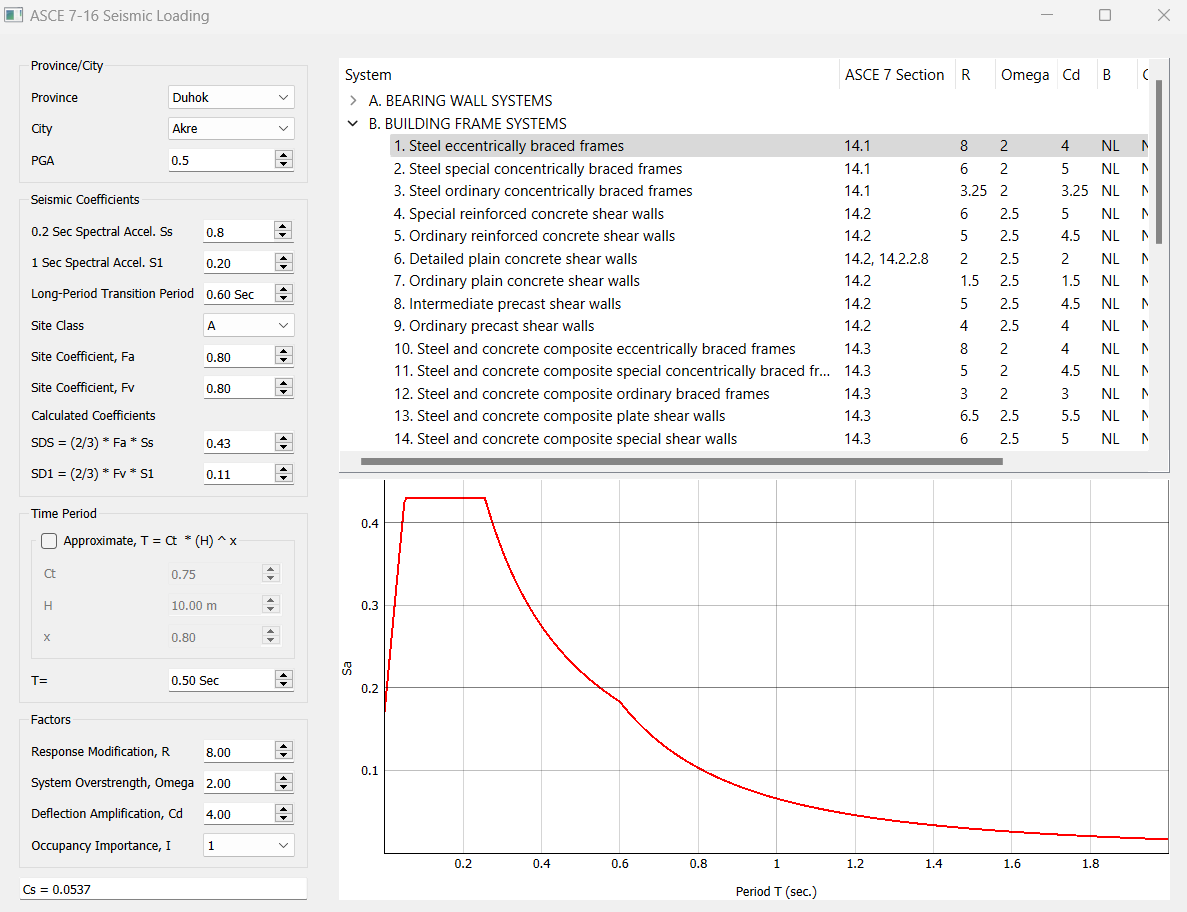Adjust the 1 Sec Spectral Accel stepper
Viewport: 1187px width, 912px height.
pos(283,263)
